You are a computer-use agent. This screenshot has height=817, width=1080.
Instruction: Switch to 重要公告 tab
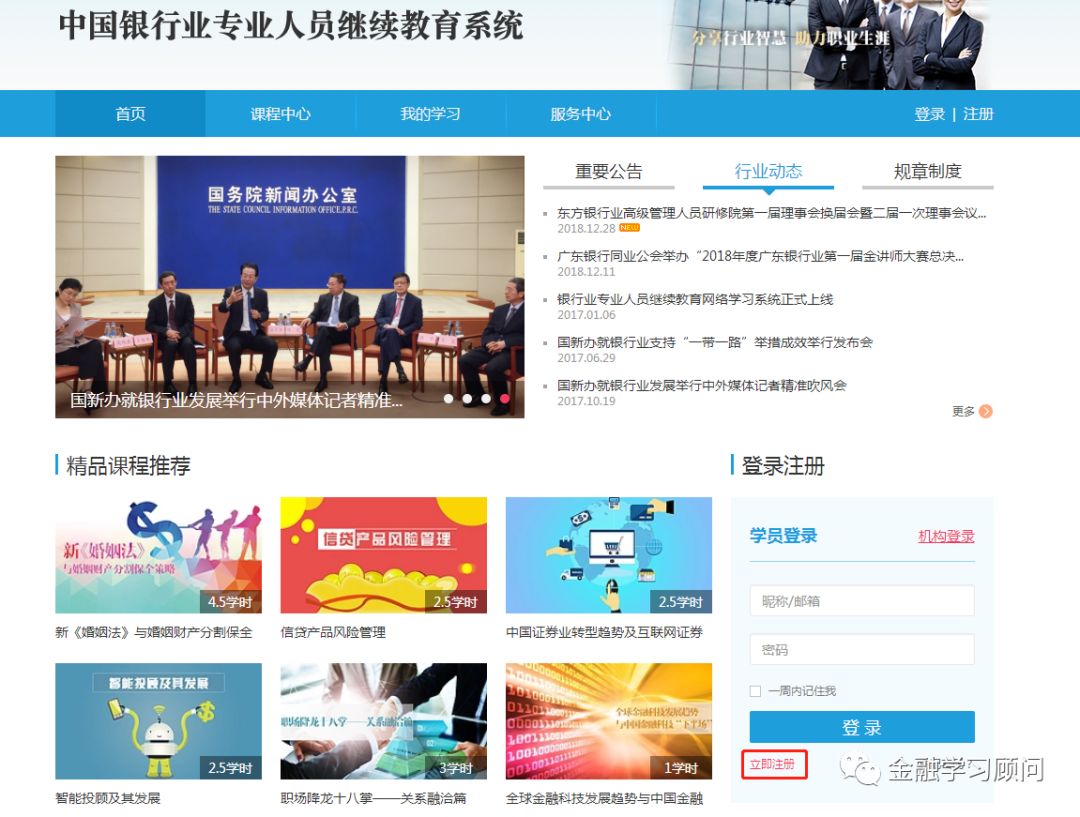(x=608, y=172)
